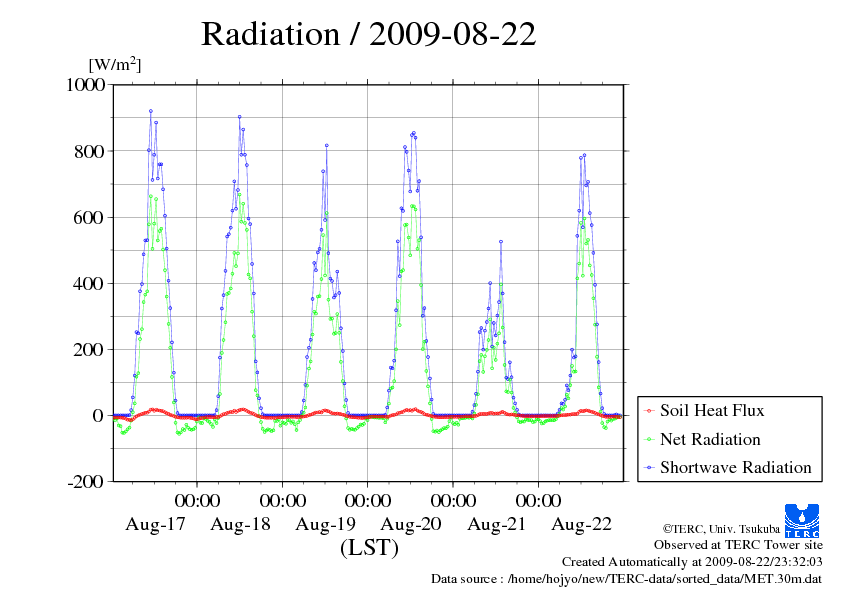Click the (LST) axis label
Screen dimensions: 842x595
(x=369, y=548)
